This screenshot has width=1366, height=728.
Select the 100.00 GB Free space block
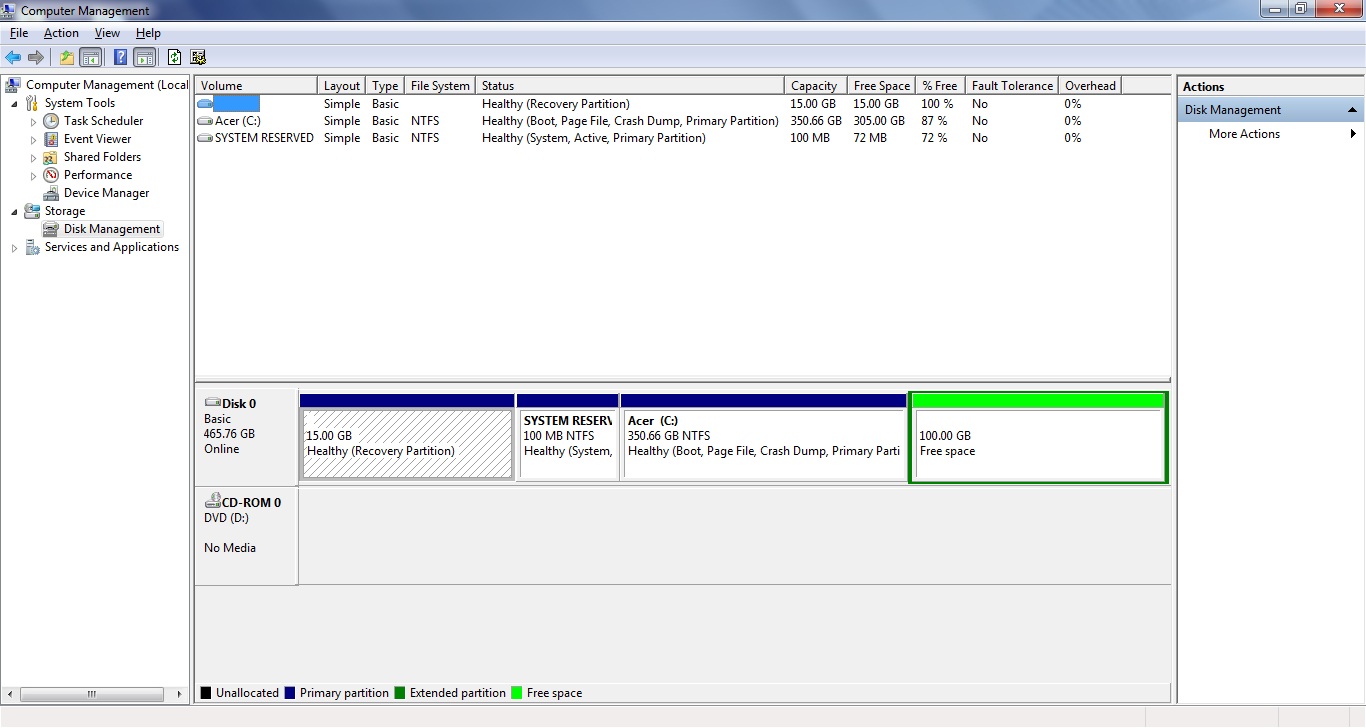1038,438
